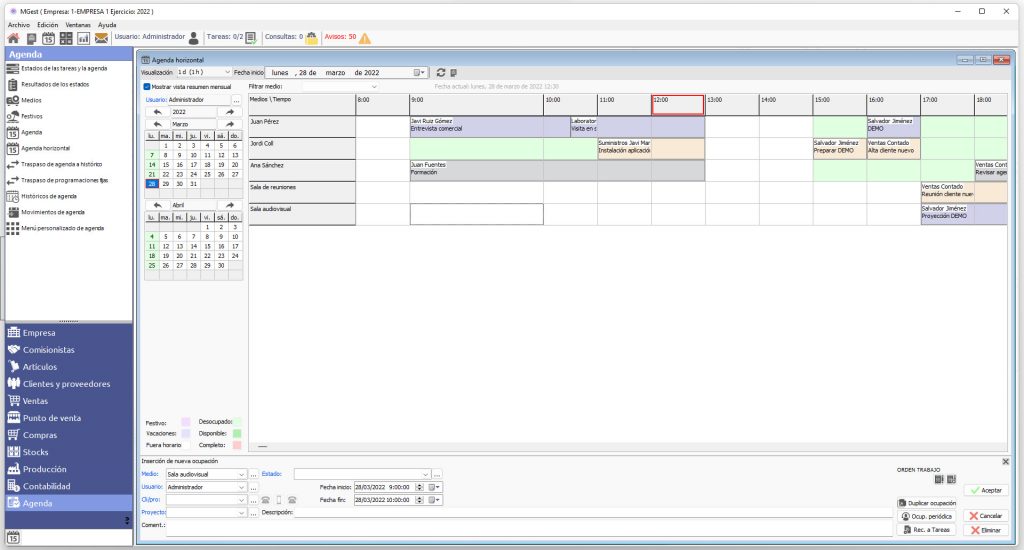Image resolution: width=1024 pixels, height=550 pixels.
Task: Click Ocup. periódica button
Action: pos(927,516)
